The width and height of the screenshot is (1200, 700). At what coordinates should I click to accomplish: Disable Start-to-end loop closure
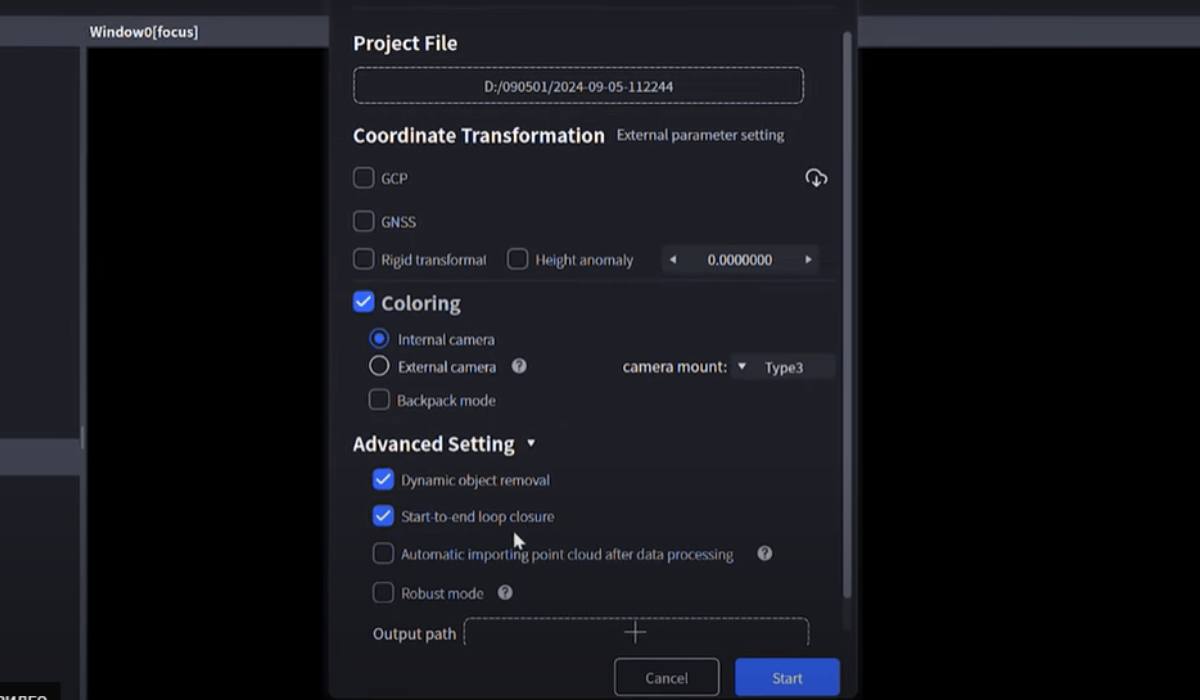pyautogui.click(x=383, y=516)
